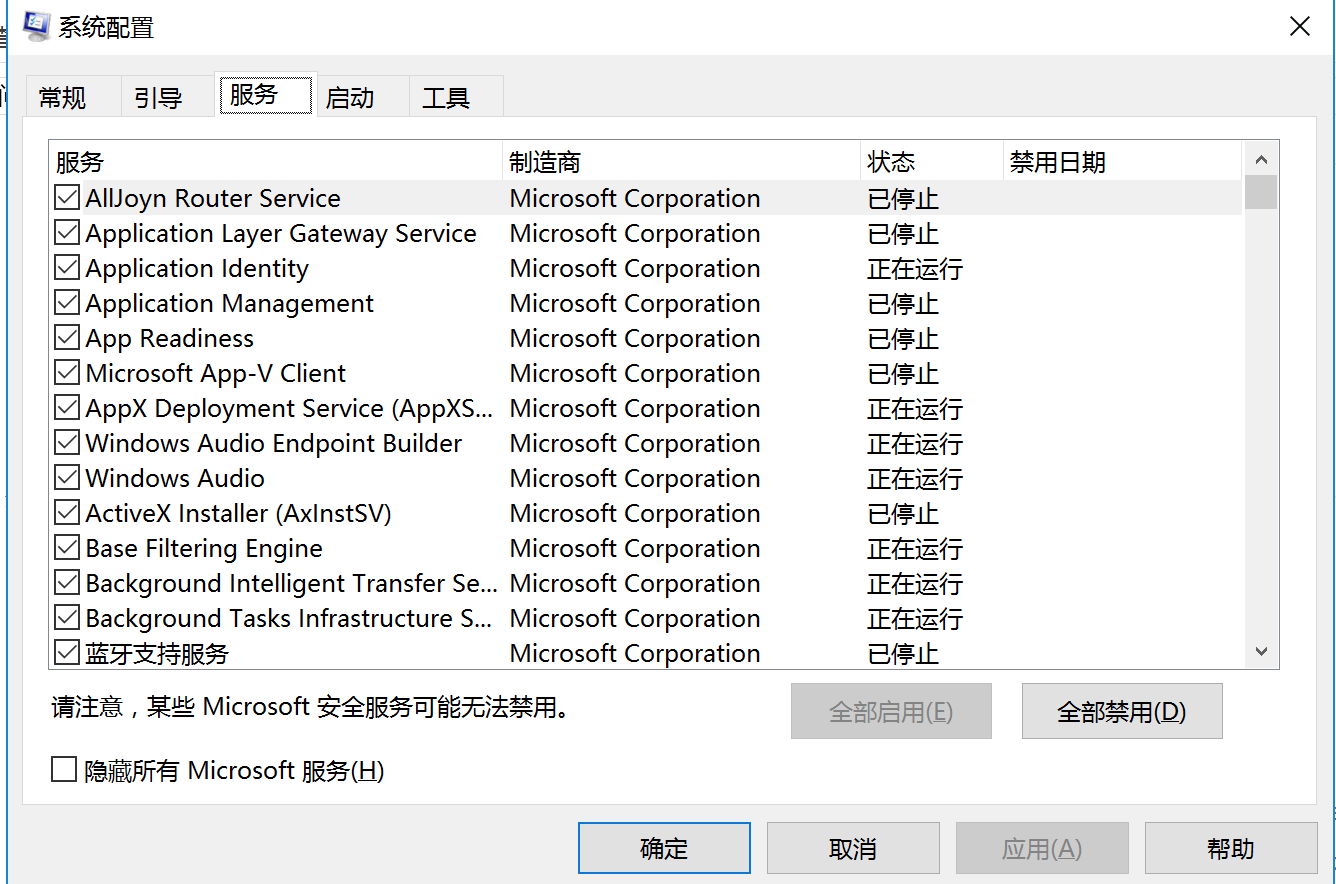The width and height of the screenshot is (1336, 884).
Task: Click the 请注意 Microsoft 安全服务 notice text
Action: 311,708
